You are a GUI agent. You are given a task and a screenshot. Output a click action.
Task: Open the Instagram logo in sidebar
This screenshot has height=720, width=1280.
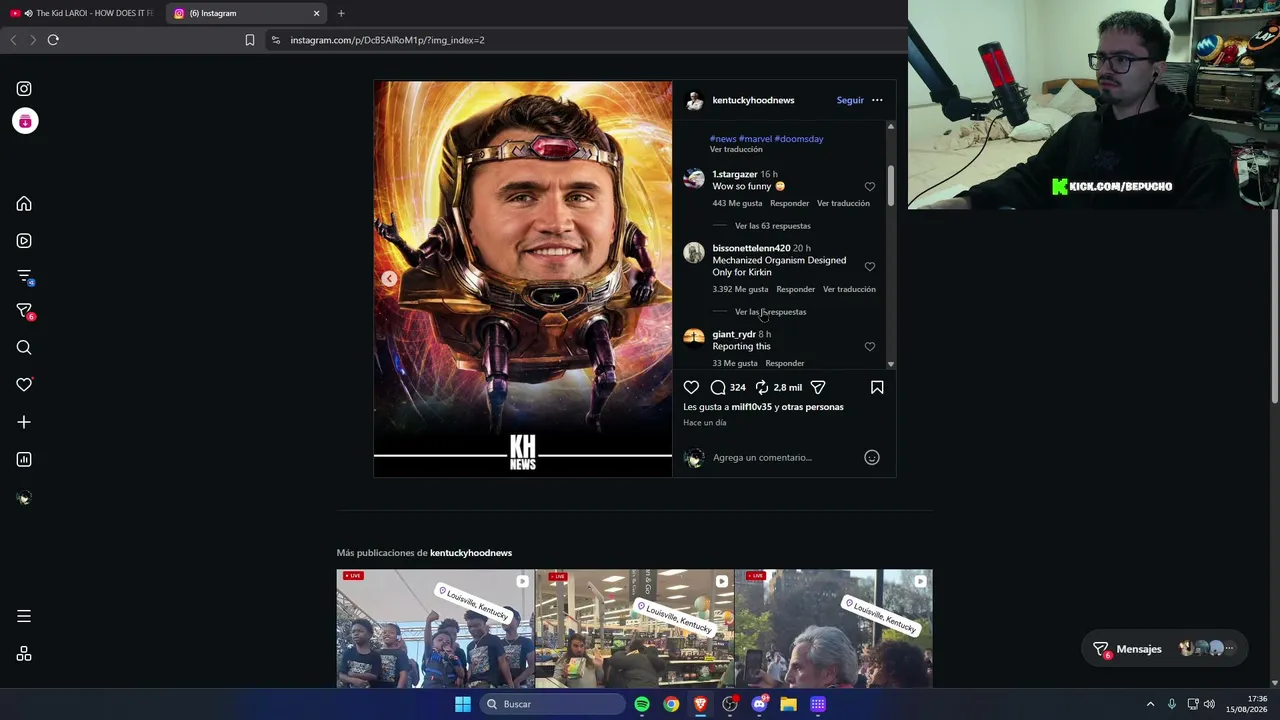tap(24, 89)
